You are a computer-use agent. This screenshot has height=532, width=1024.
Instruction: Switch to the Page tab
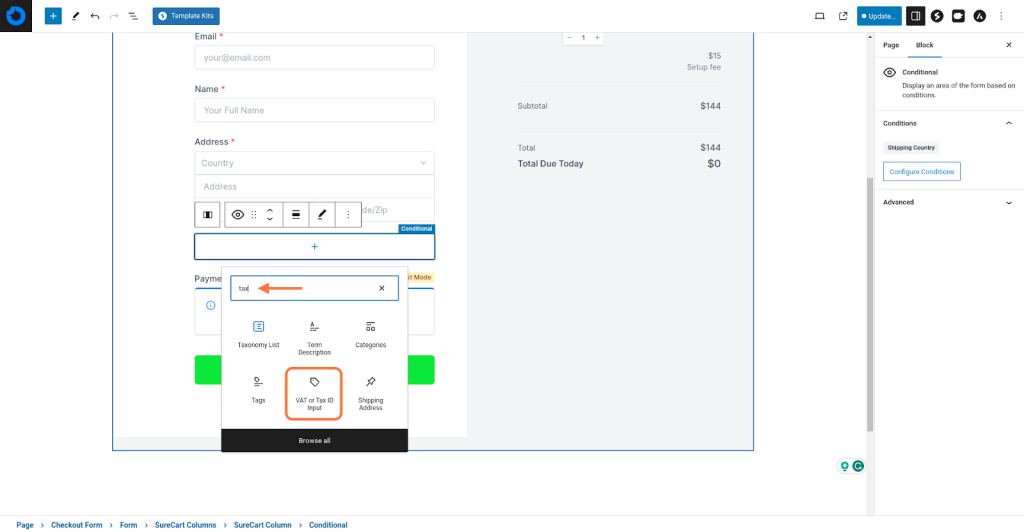tap(891, 45)
